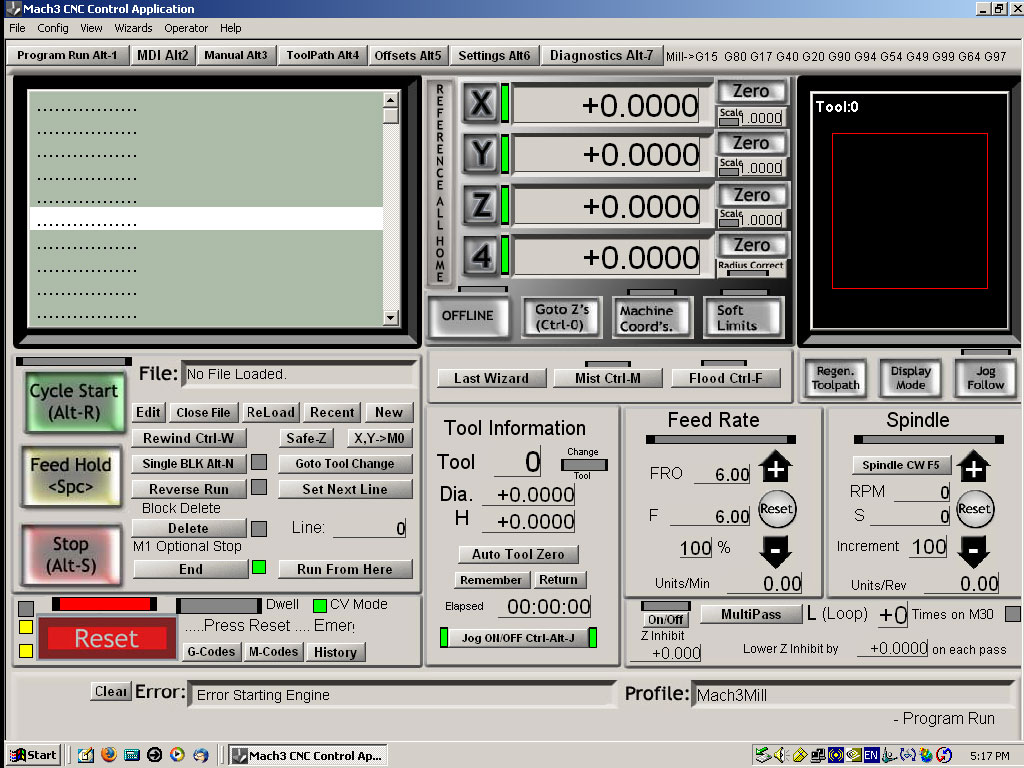Click Mach3 CNC Control taskbar item
This screenshot has width=1024, height=768.
pyautogui.click(x=308, y=756)
